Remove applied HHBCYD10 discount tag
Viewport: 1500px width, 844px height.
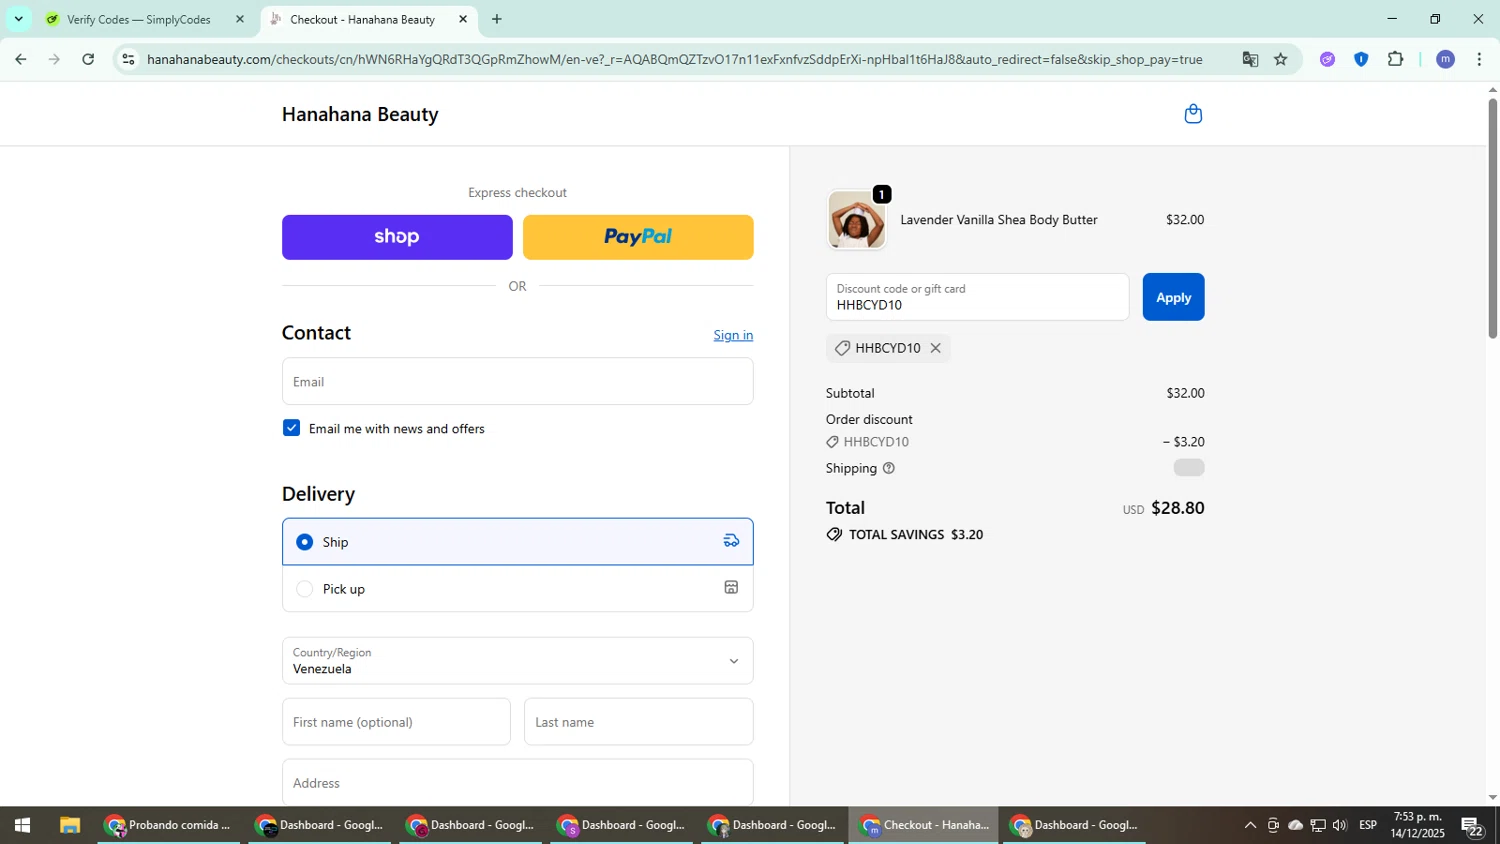tap(935, 348)
